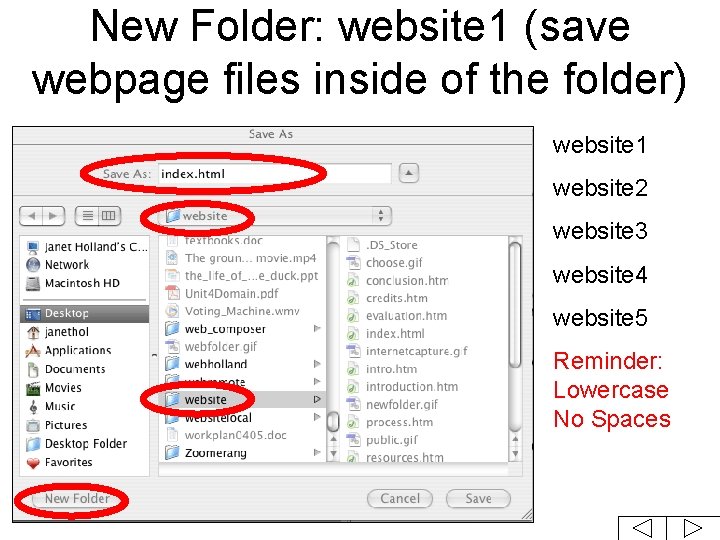Screen dimensions: 720x540
Task: Select the website folder in file list
Action: pyautogui.click(x=242, y=399)
